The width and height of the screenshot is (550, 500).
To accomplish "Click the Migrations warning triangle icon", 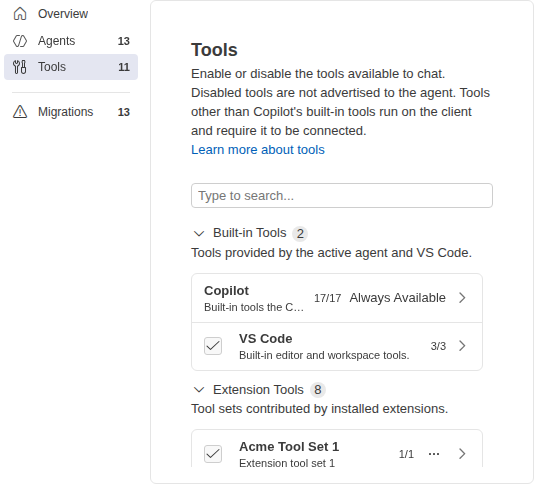I will (x=20, y=112).
